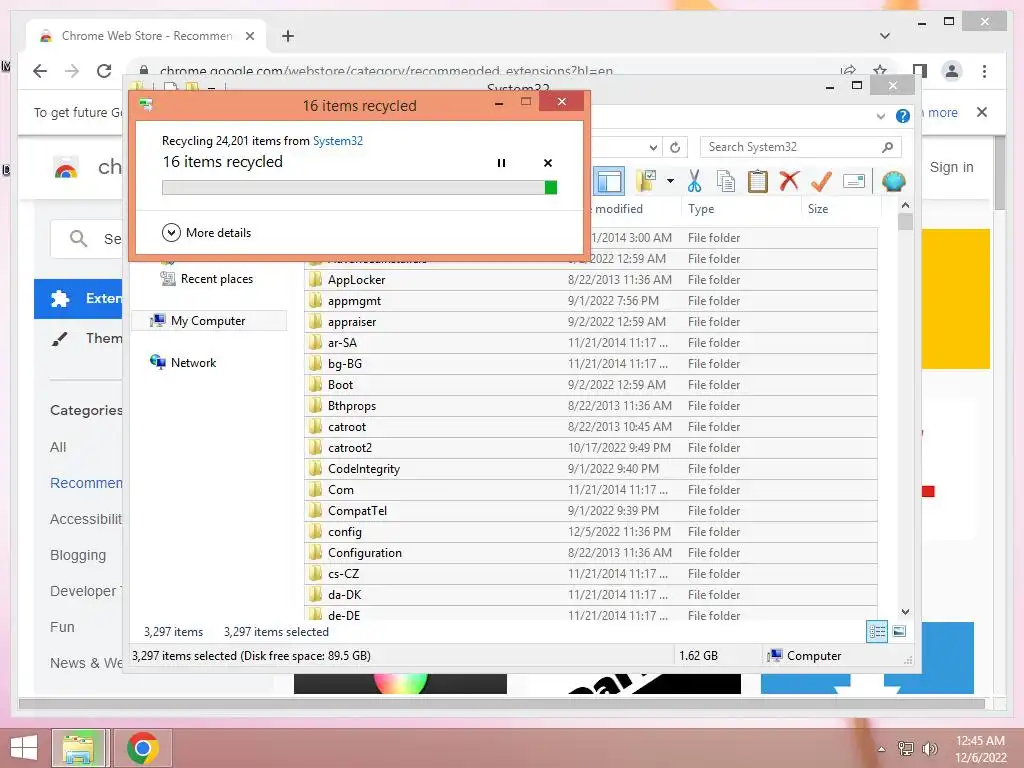Screen dimensions: 1024x768
Task: Select the appraiser folder
Action: (590, 322)
